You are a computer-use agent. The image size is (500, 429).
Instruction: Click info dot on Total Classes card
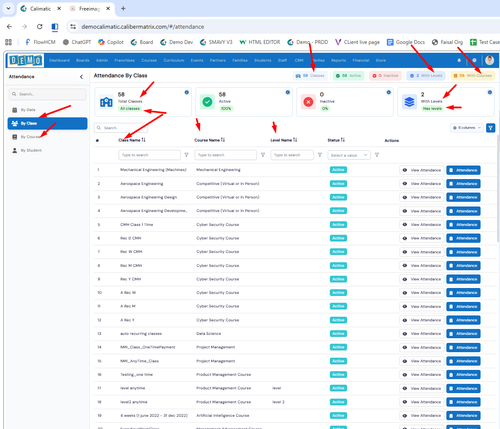187,92
